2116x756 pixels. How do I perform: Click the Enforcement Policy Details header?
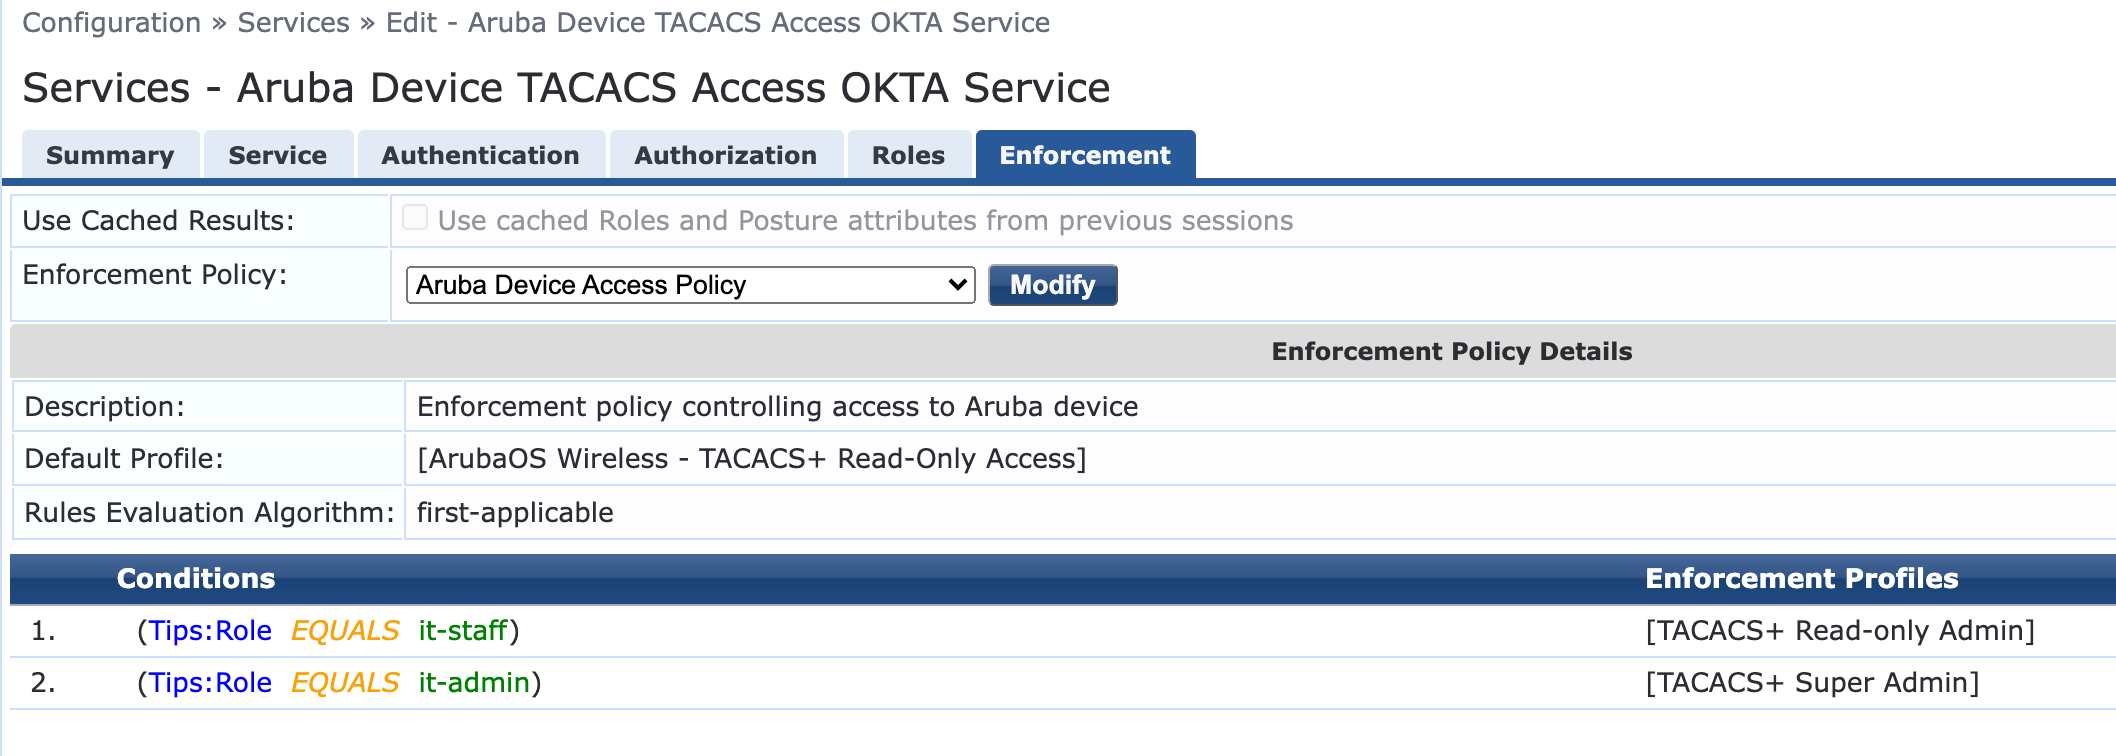(x=1452, y=351)
